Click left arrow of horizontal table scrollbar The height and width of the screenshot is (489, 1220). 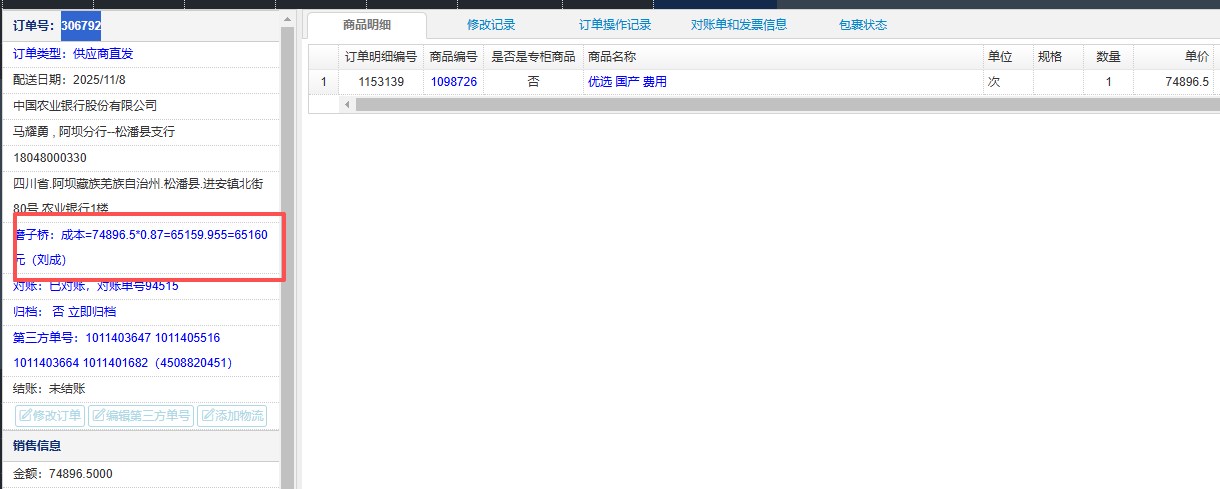(x=348, y=104)
